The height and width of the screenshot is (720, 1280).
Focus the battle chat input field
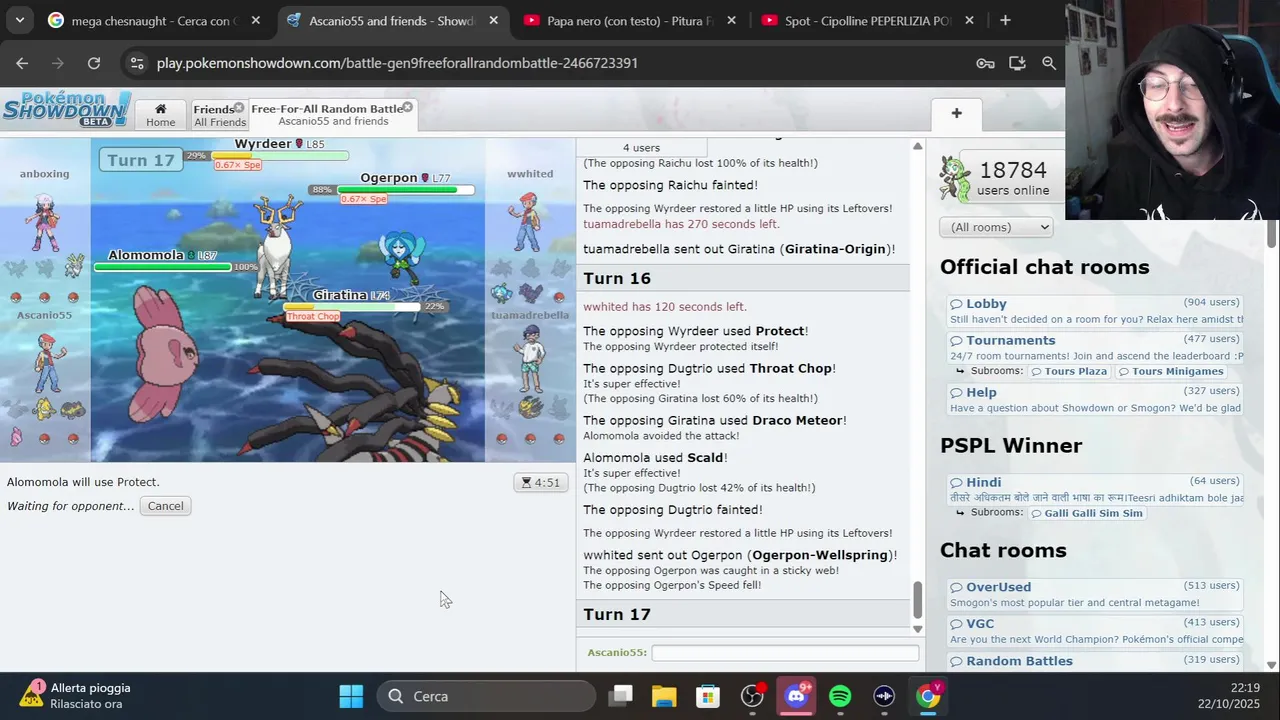pyautogui.click(x=785, y=653)
